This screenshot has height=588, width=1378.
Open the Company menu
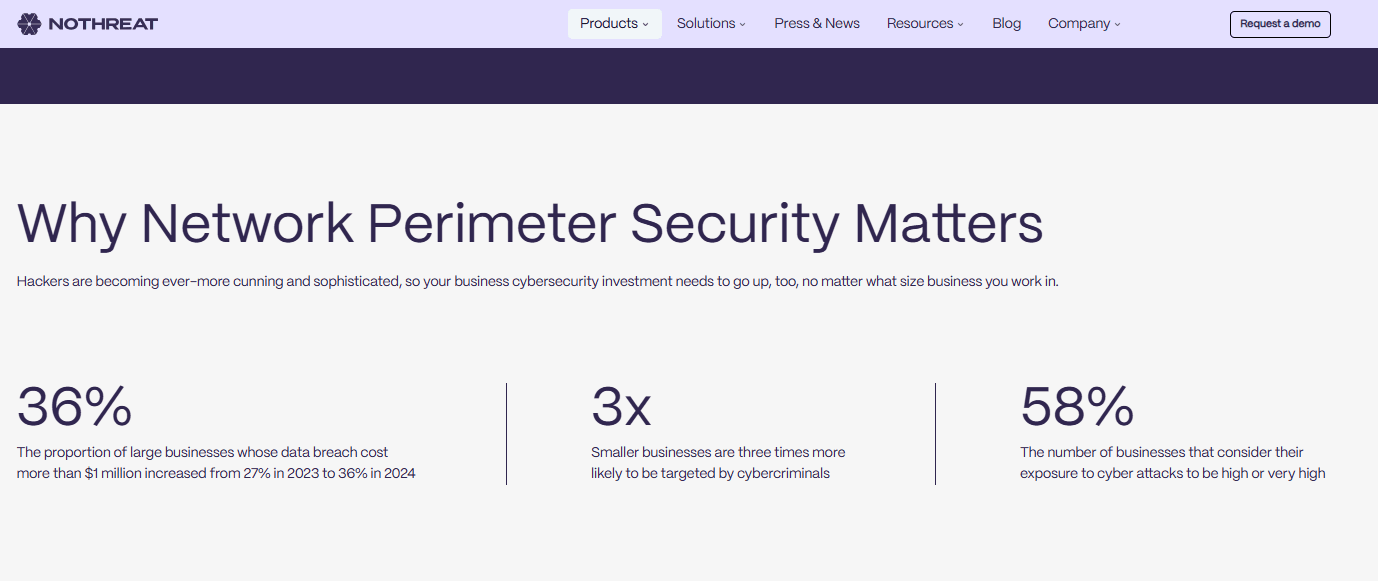(x=1078, y=24)
